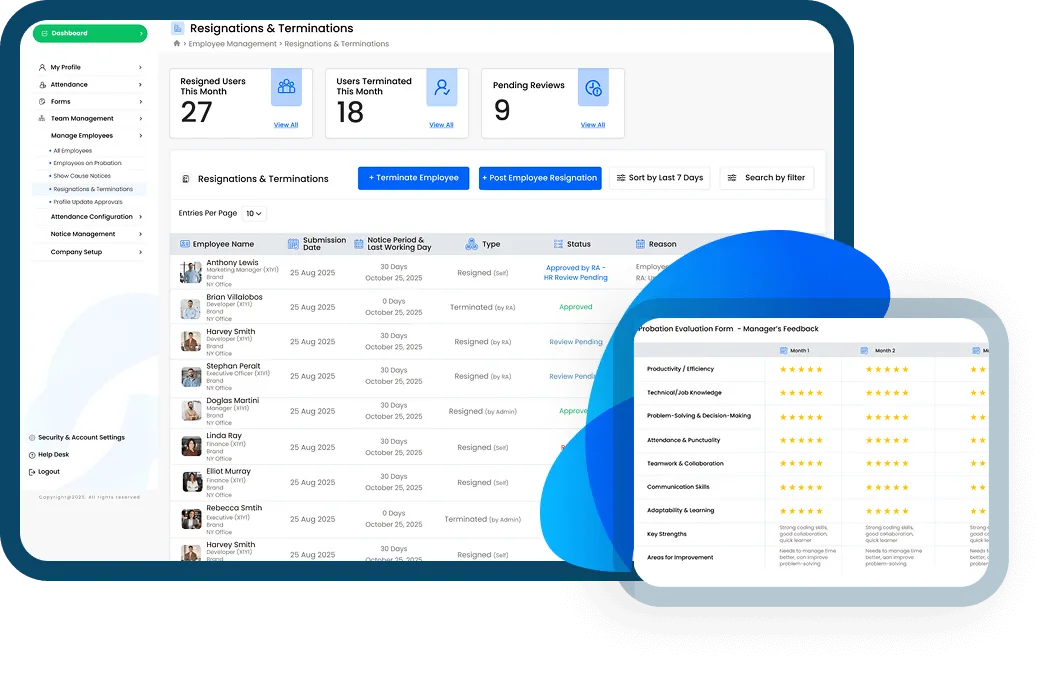Viewport: 1054px width, 674px height.
Task: Click the Logout icon in sidebar
Action: click(x=32, y=472)
